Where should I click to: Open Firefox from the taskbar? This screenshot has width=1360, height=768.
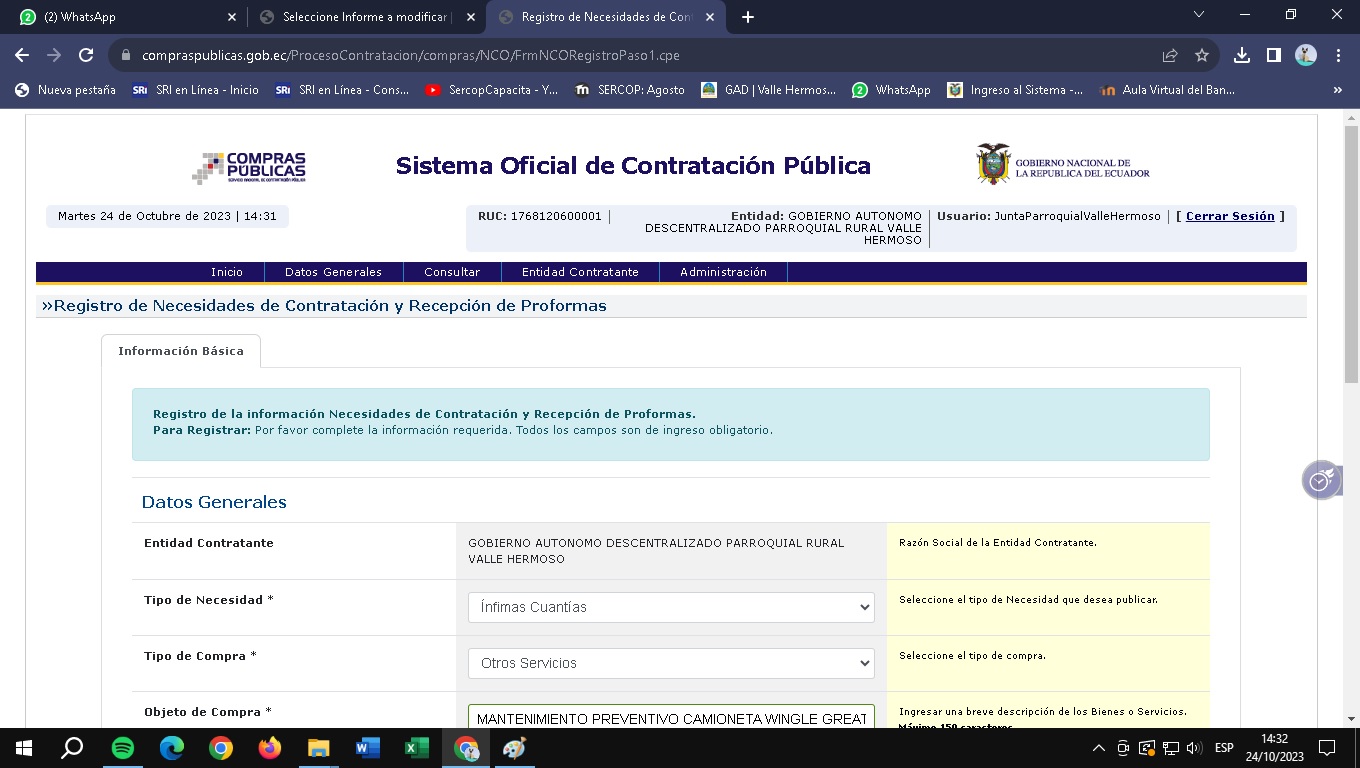coord(269,748)
